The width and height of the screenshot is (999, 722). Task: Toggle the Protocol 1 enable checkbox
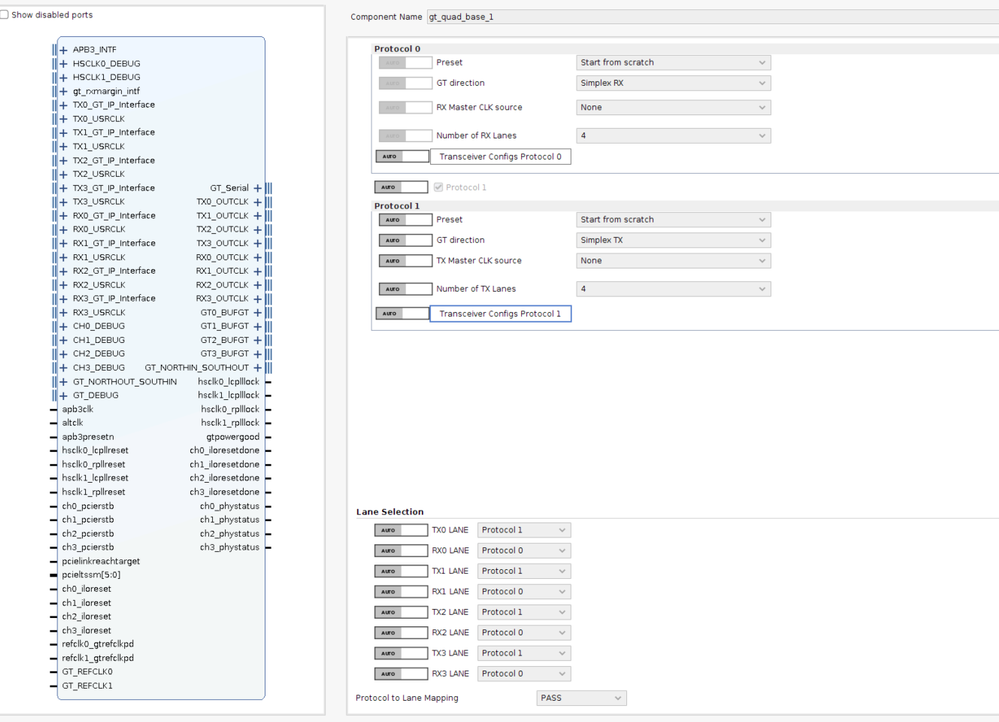coord(438,187)
